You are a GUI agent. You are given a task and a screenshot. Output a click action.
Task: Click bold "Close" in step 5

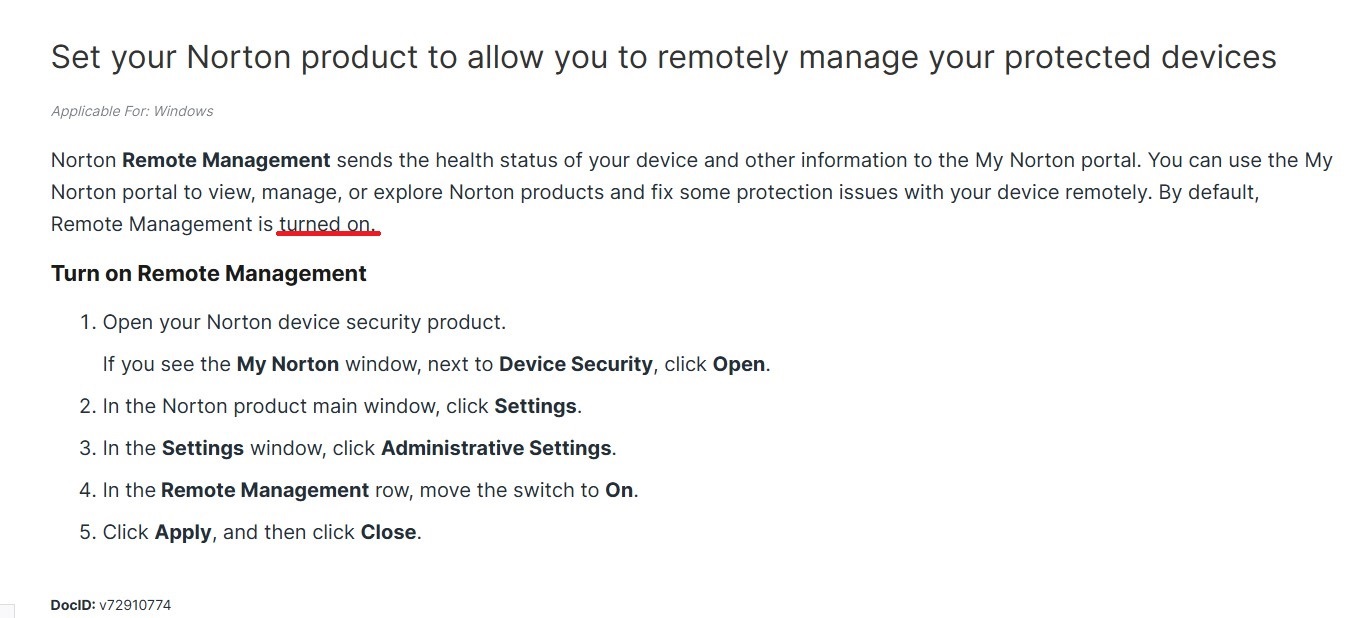388,532
